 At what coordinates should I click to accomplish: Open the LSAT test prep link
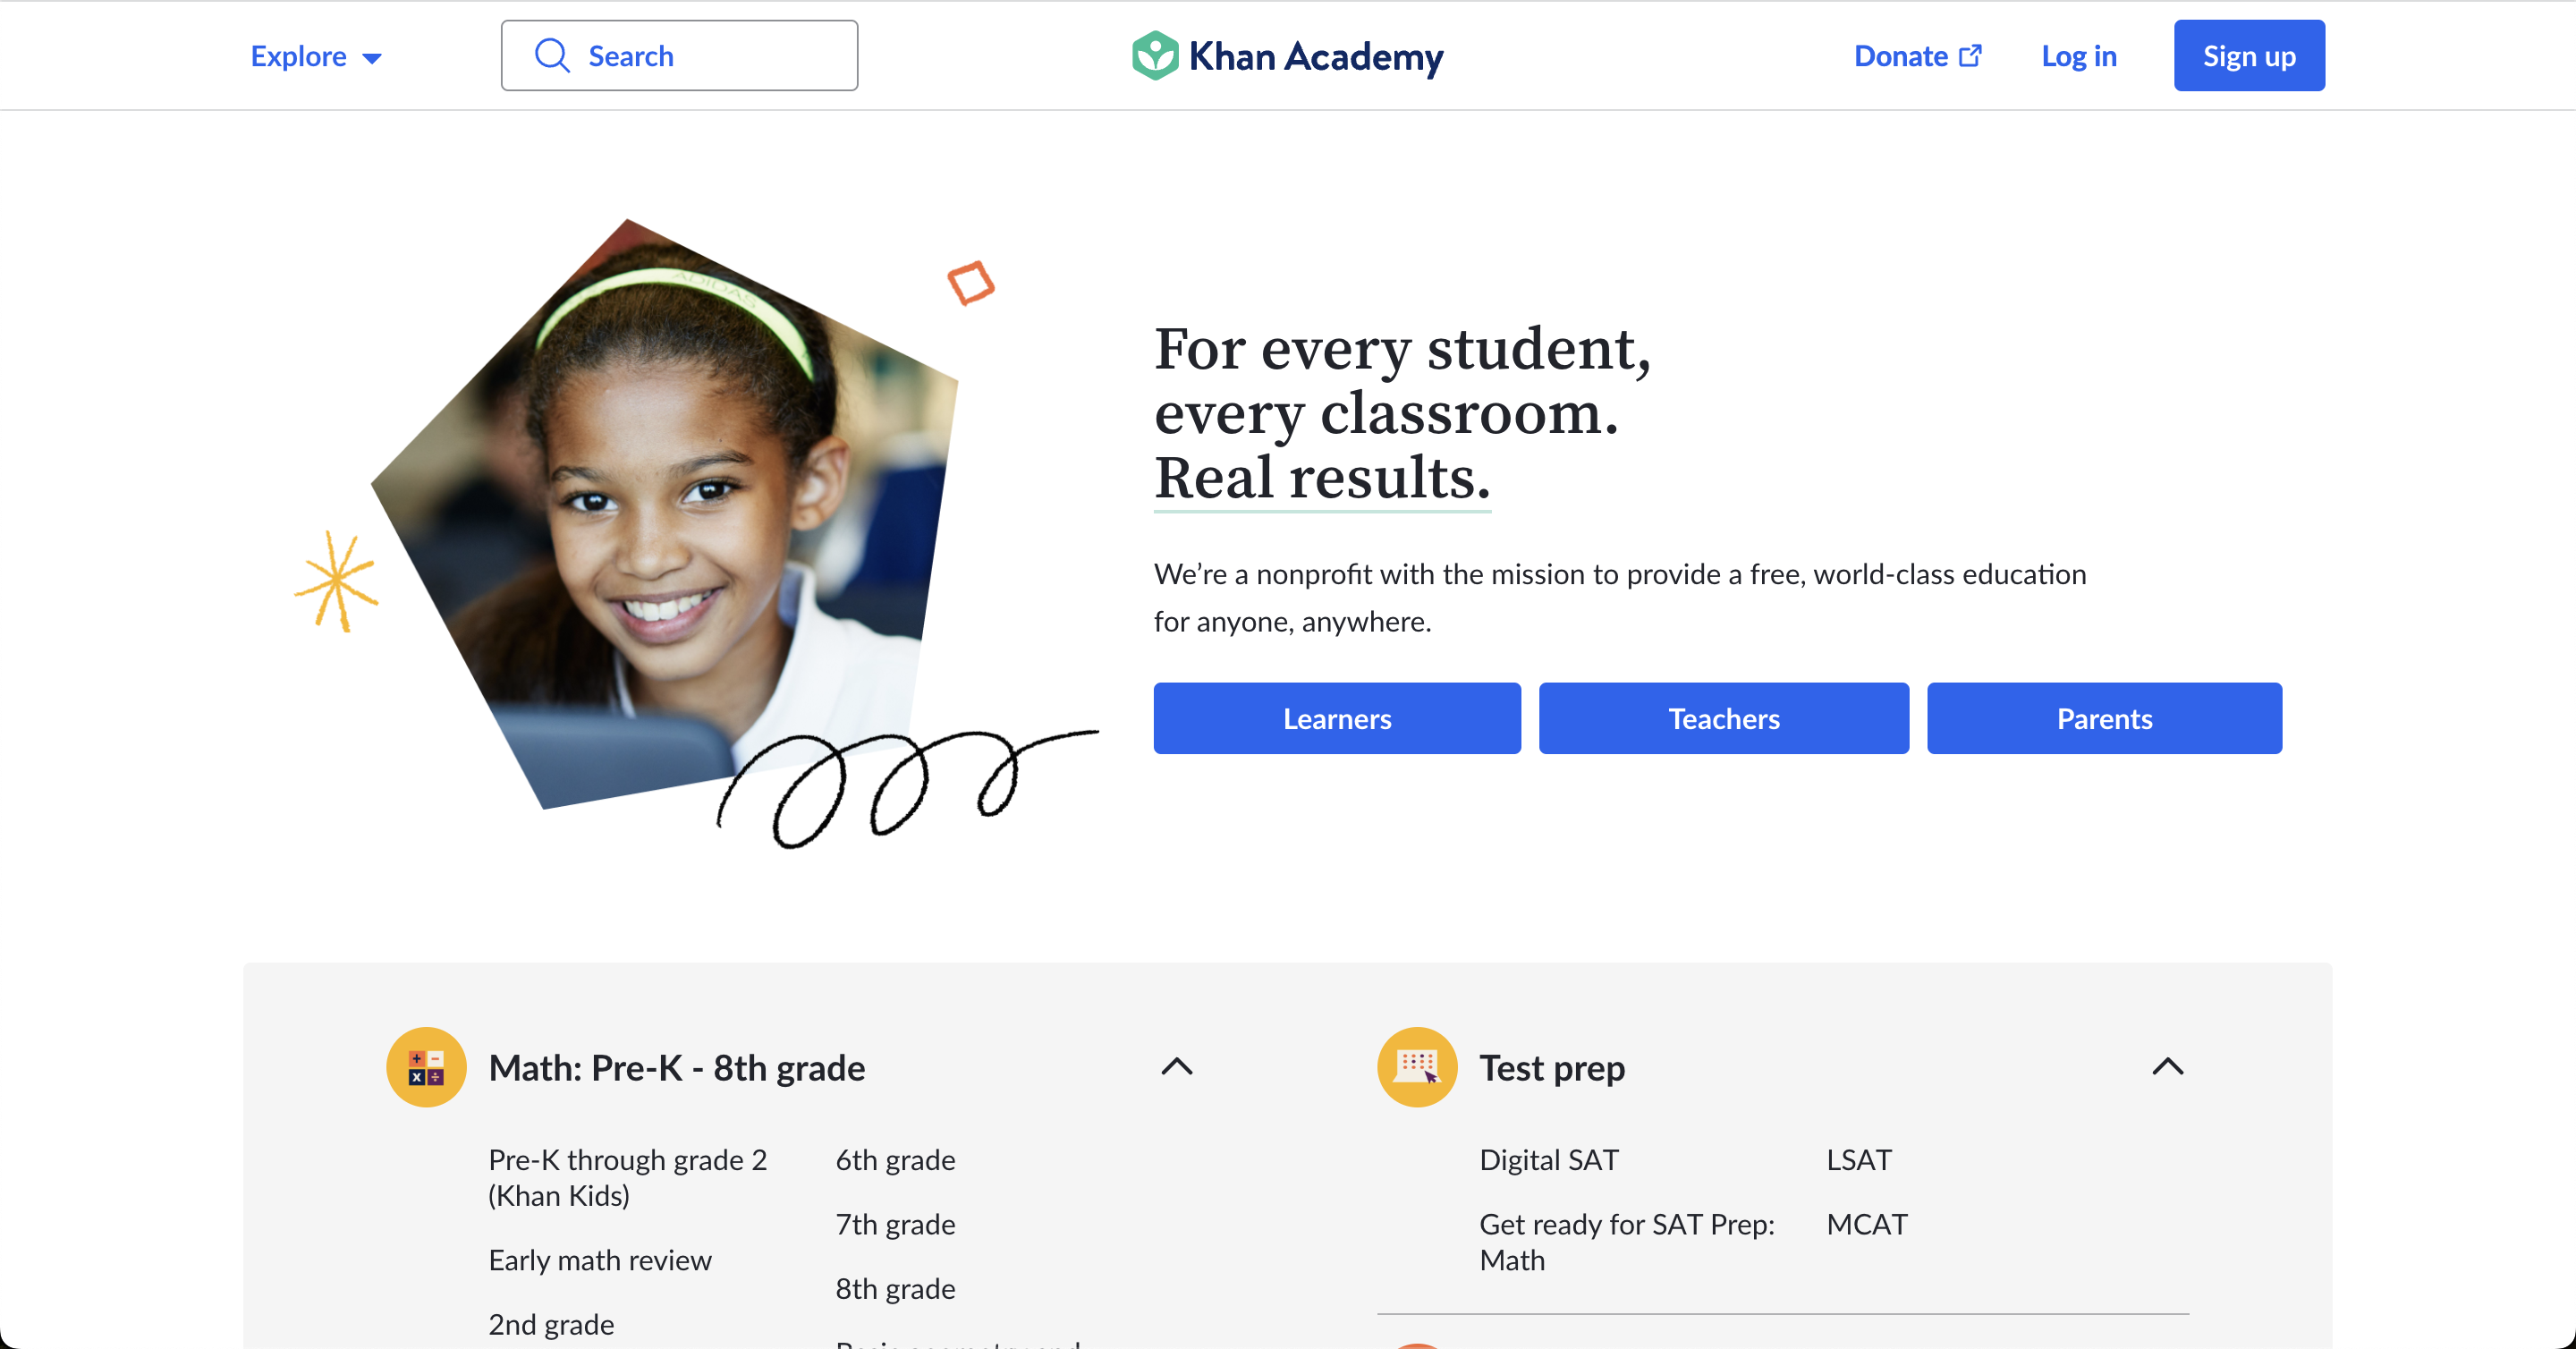click(x=1859, y=1160)
